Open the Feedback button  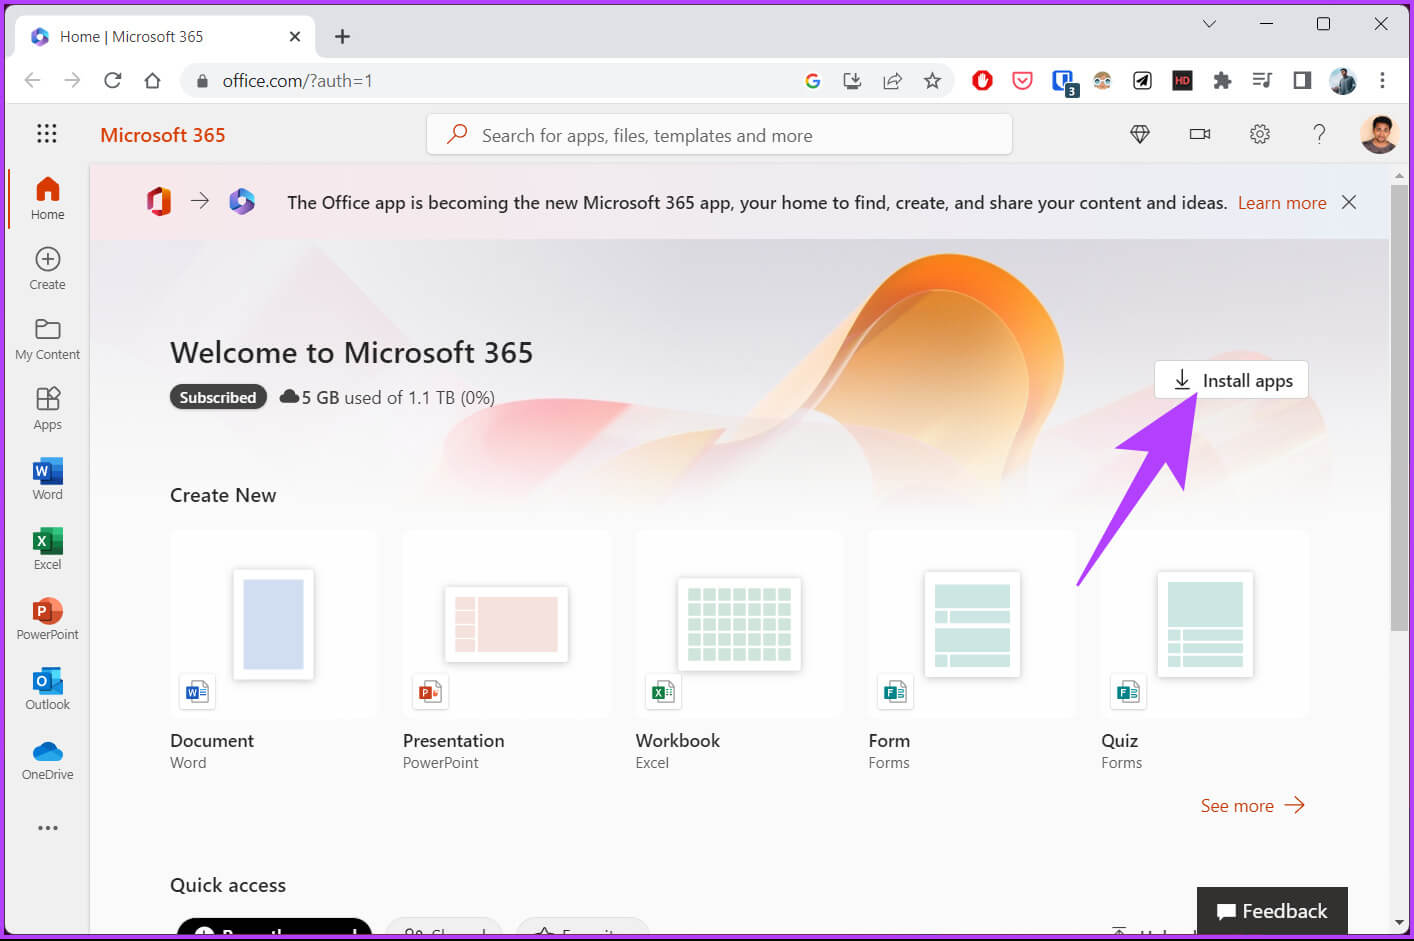coord(1272,911)
